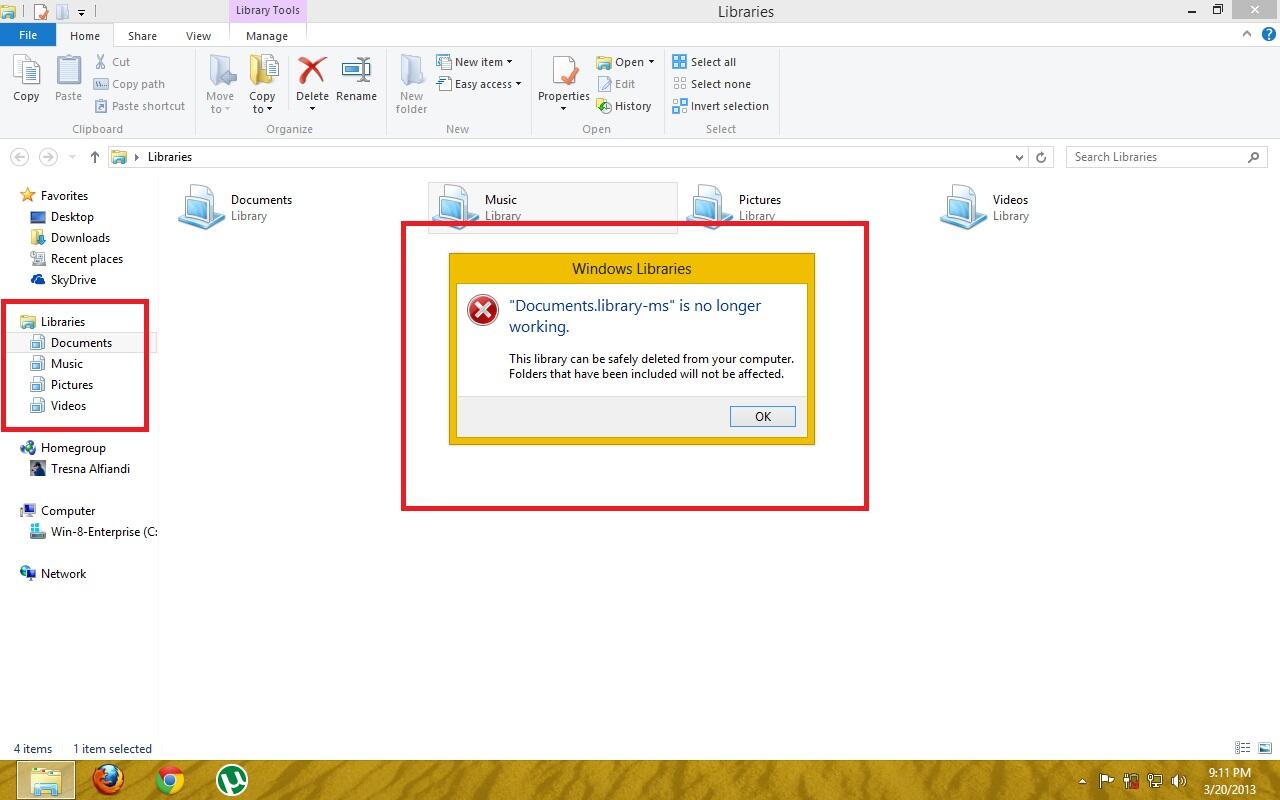1280x800 pixels.
Task: Collapse the ribbon with the chevron arrow
Action: click(1246, 34)
